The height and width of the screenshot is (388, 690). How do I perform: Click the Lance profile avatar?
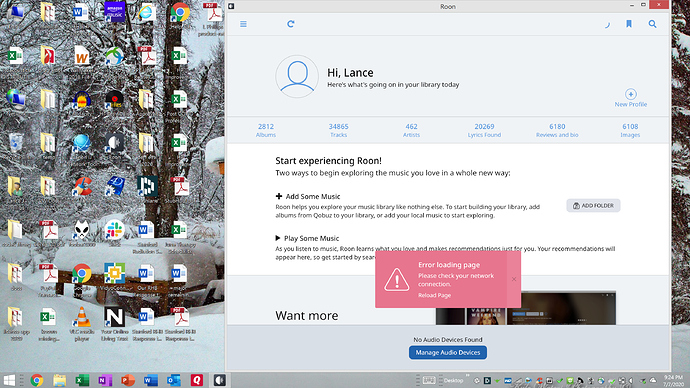[x=297, y=77]
